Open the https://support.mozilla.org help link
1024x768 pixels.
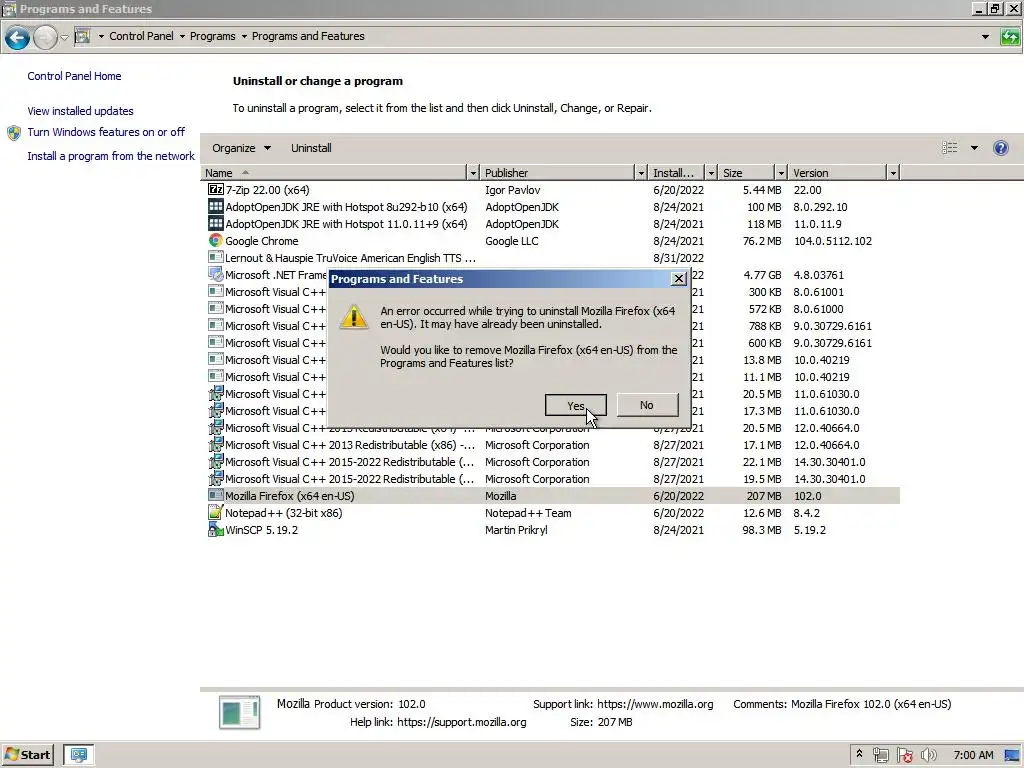[461, 722]
